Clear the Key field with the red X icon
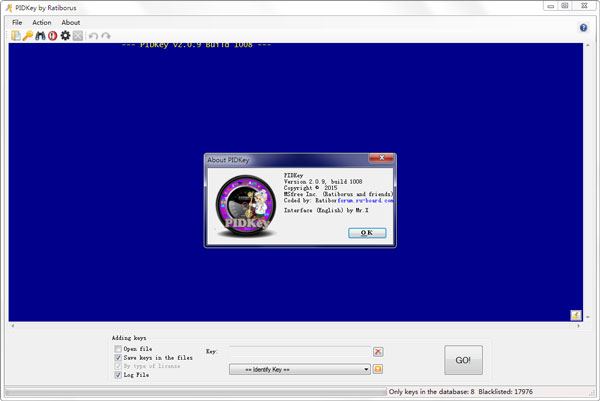 pos(378,352)
